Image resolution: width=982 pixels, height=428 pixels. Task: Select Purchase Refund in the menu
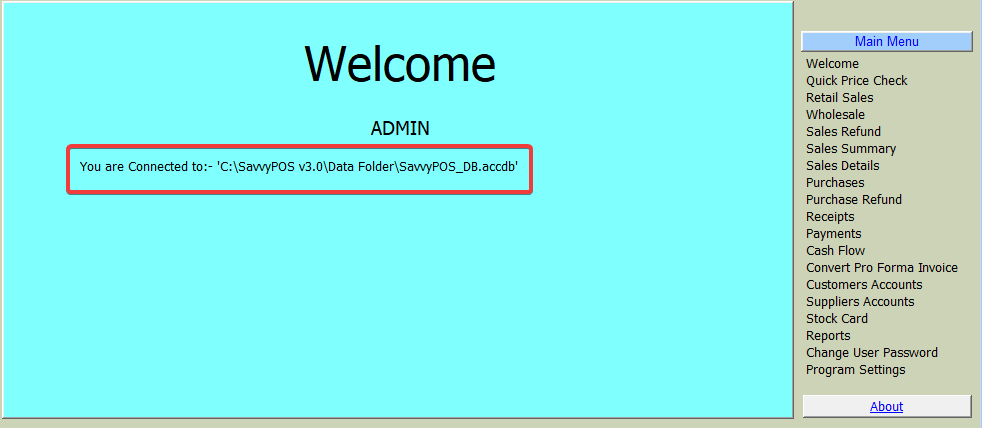coord(853,200)
